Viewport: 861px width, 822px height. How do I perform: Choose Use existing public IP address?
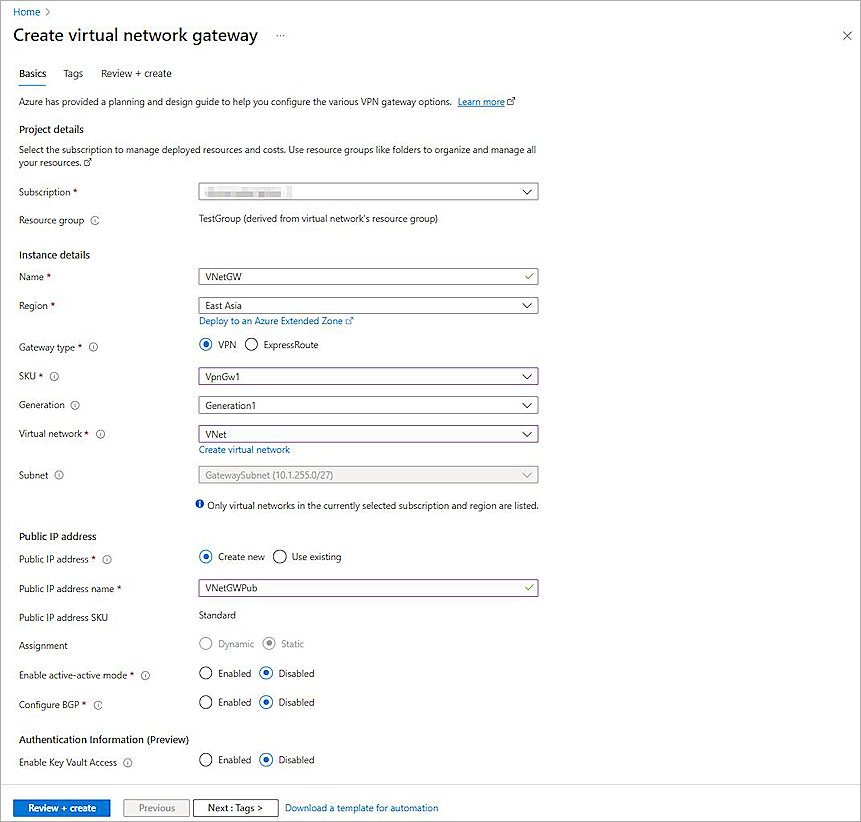coord(279,557)
